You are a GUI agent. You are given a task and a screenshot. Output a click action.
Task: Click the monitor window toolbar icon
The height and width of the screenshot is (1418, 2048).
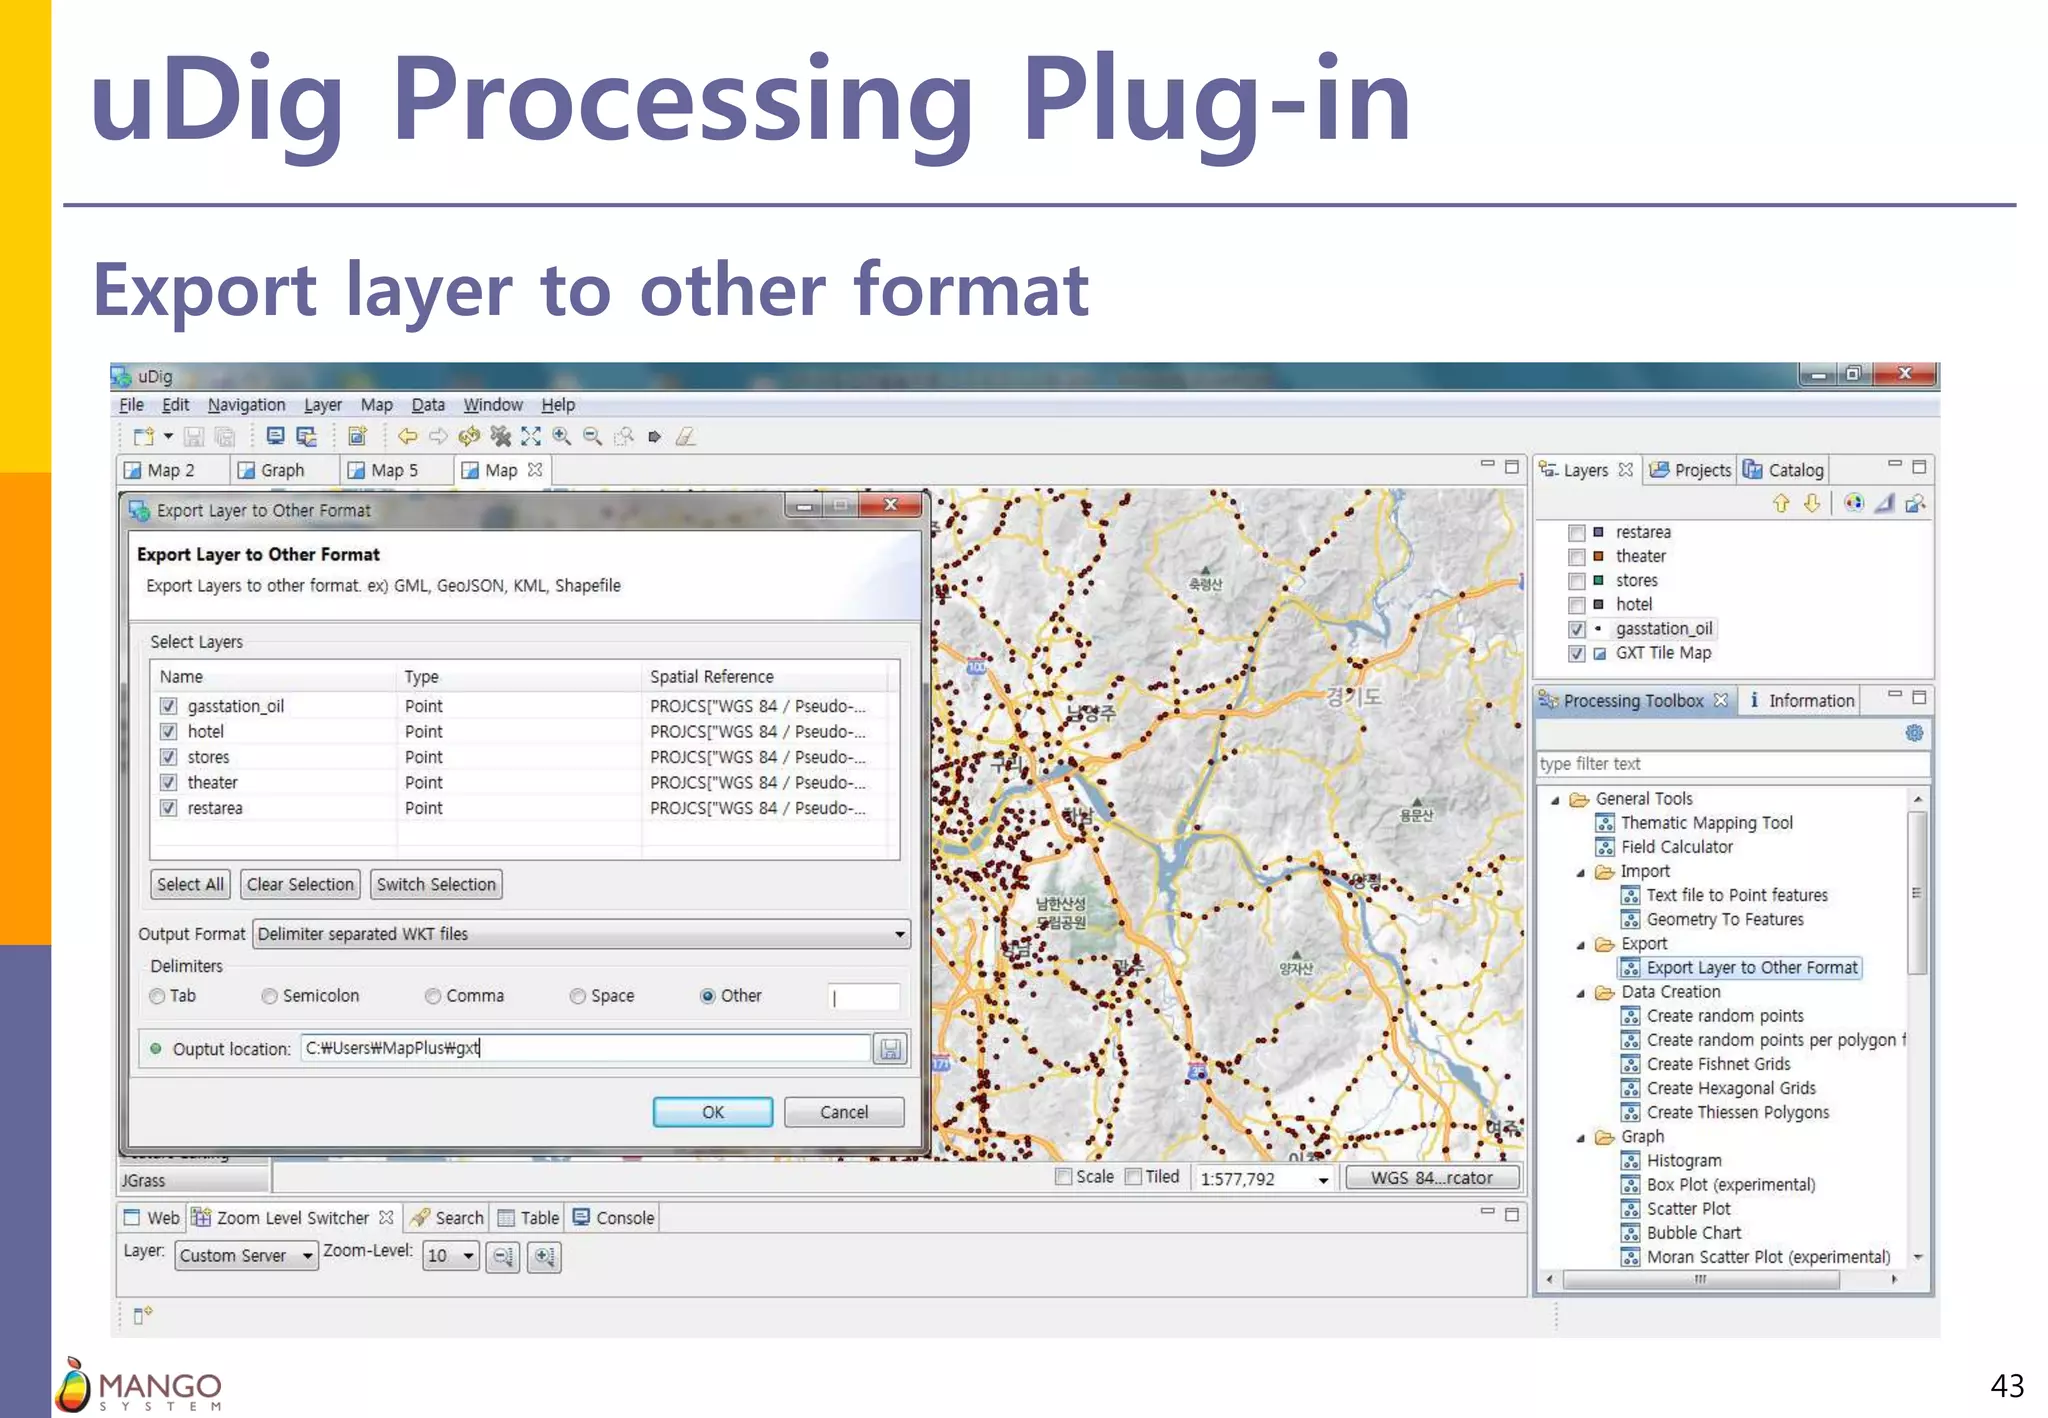click(275, 436)
